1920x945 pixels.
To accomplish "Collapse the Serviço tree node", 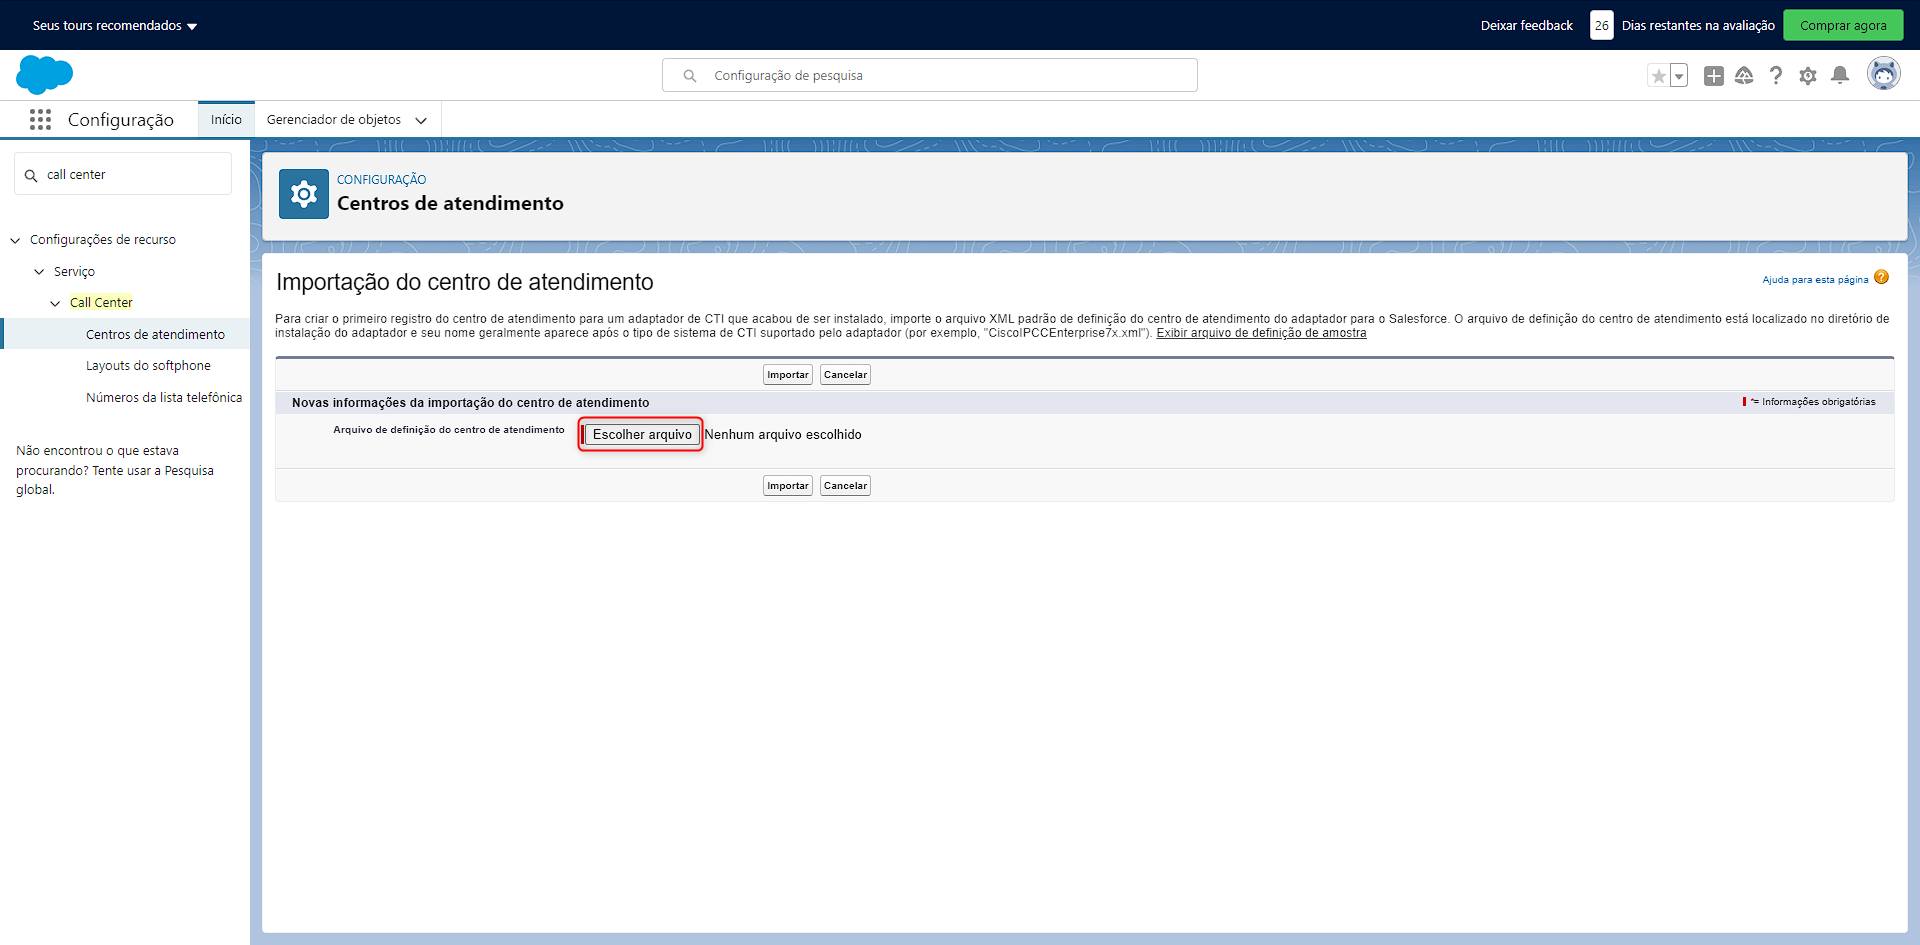I will (39, 272).
